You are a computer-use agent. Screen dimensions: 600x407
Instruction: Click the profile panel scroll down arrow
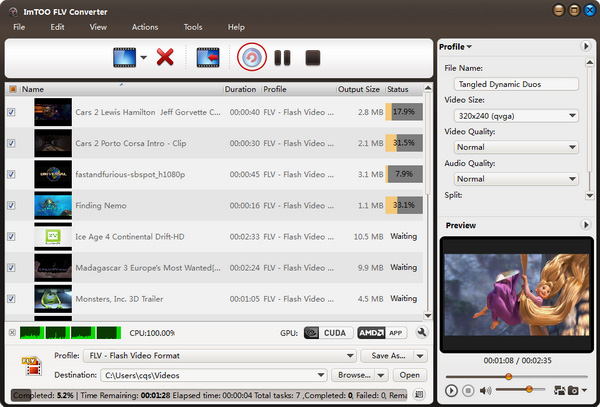[590, 195]
